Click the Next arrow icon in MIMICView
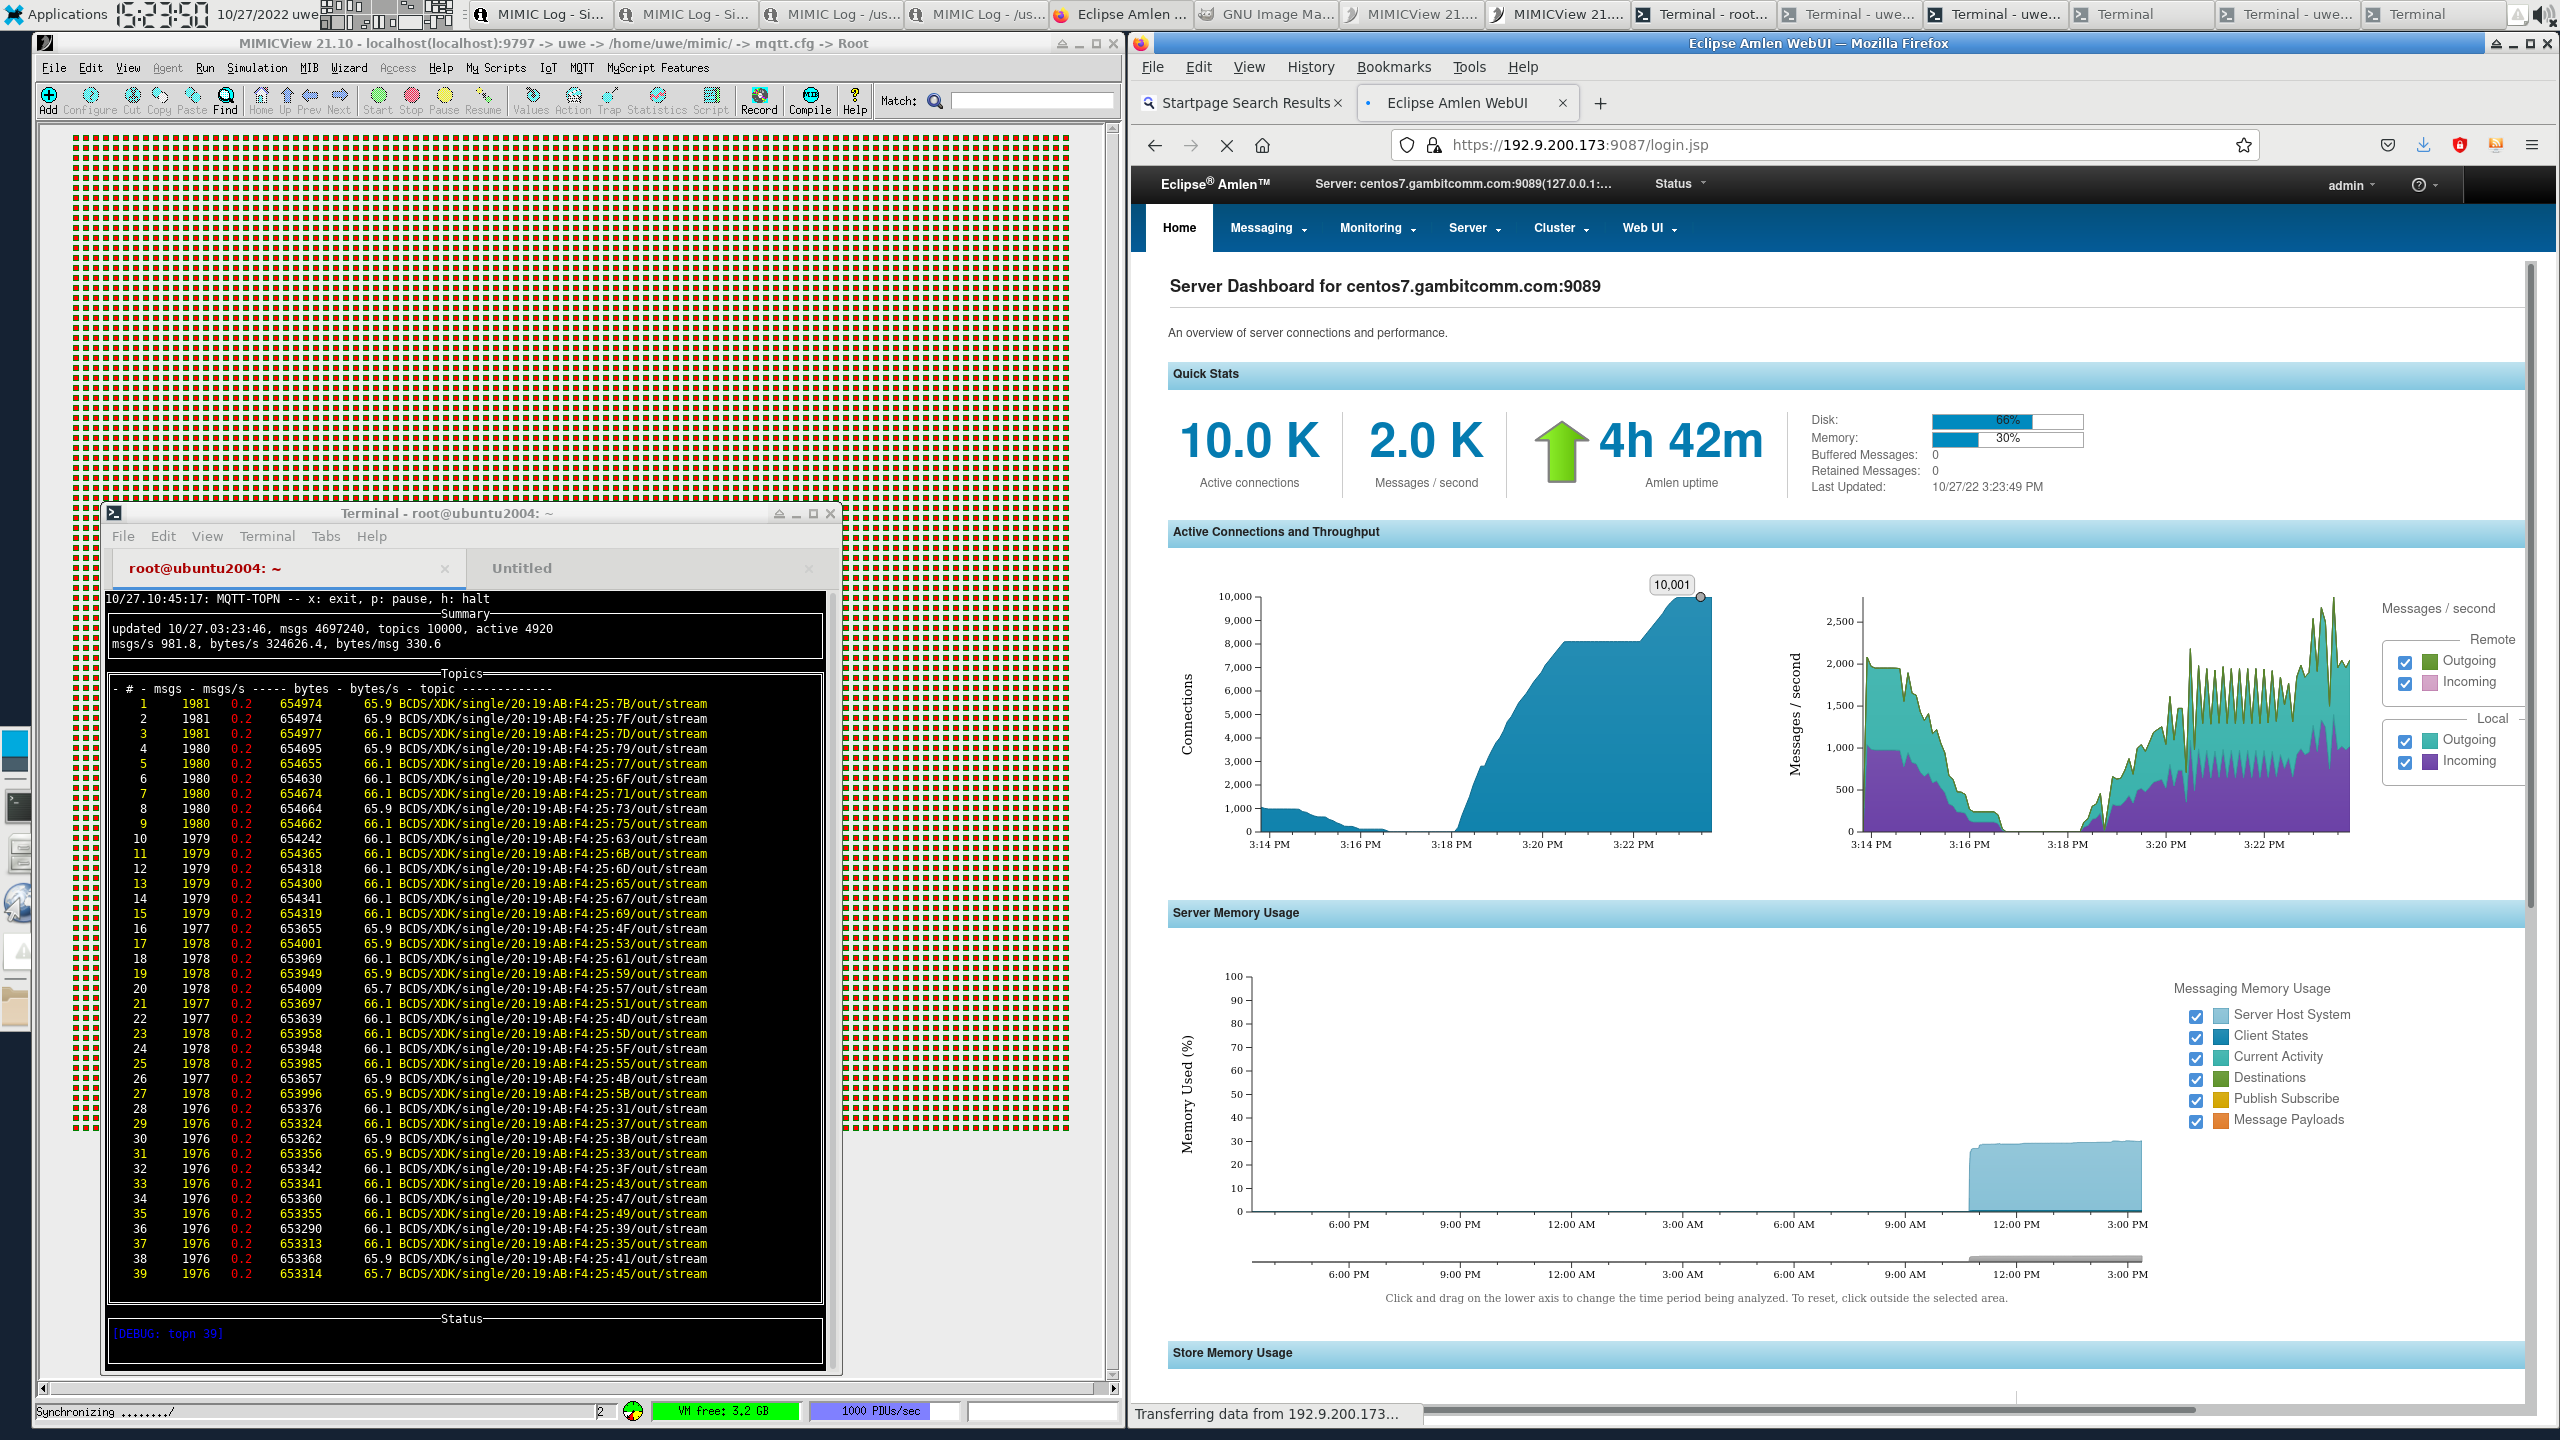Screen dimensions: 2560x1440 coord(339,100)
